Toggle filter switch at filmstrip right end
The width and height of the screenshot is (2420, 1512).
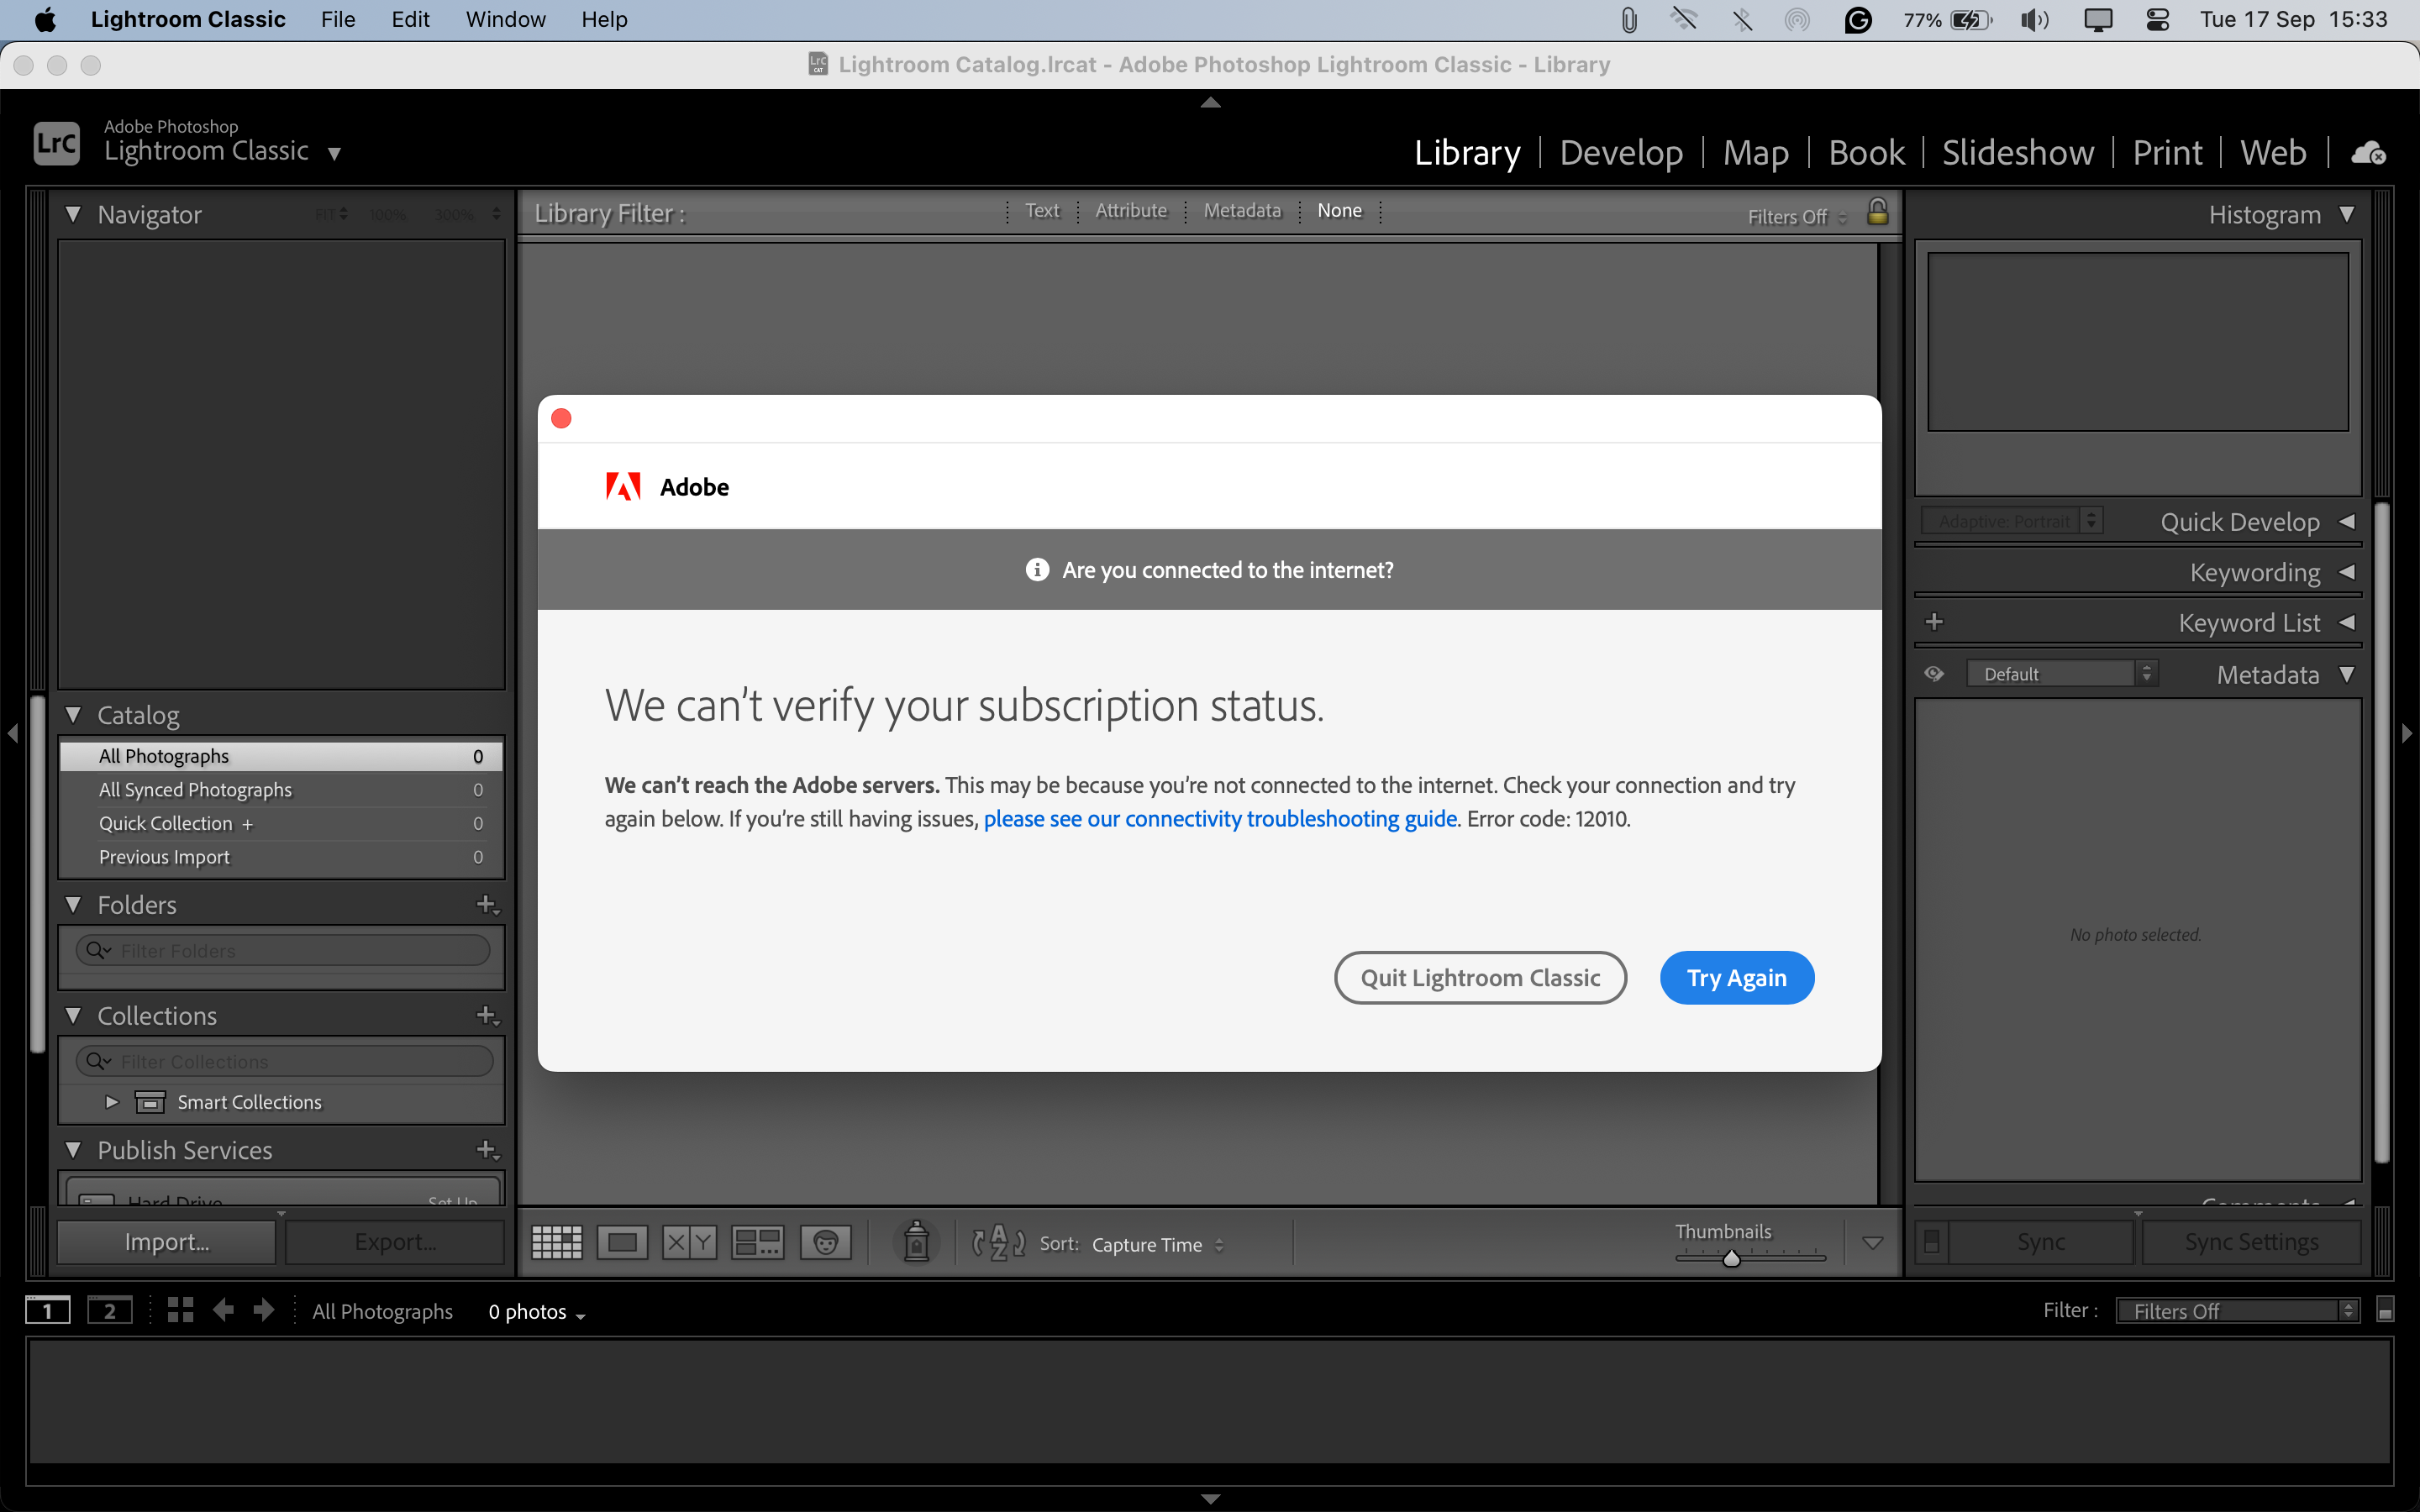coord(2385,1310)
